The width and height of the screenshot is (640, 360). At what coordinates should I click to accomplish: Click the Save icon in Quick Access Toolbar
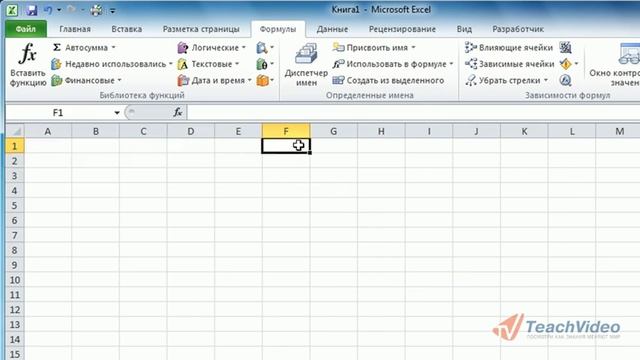tap(32, 10)
